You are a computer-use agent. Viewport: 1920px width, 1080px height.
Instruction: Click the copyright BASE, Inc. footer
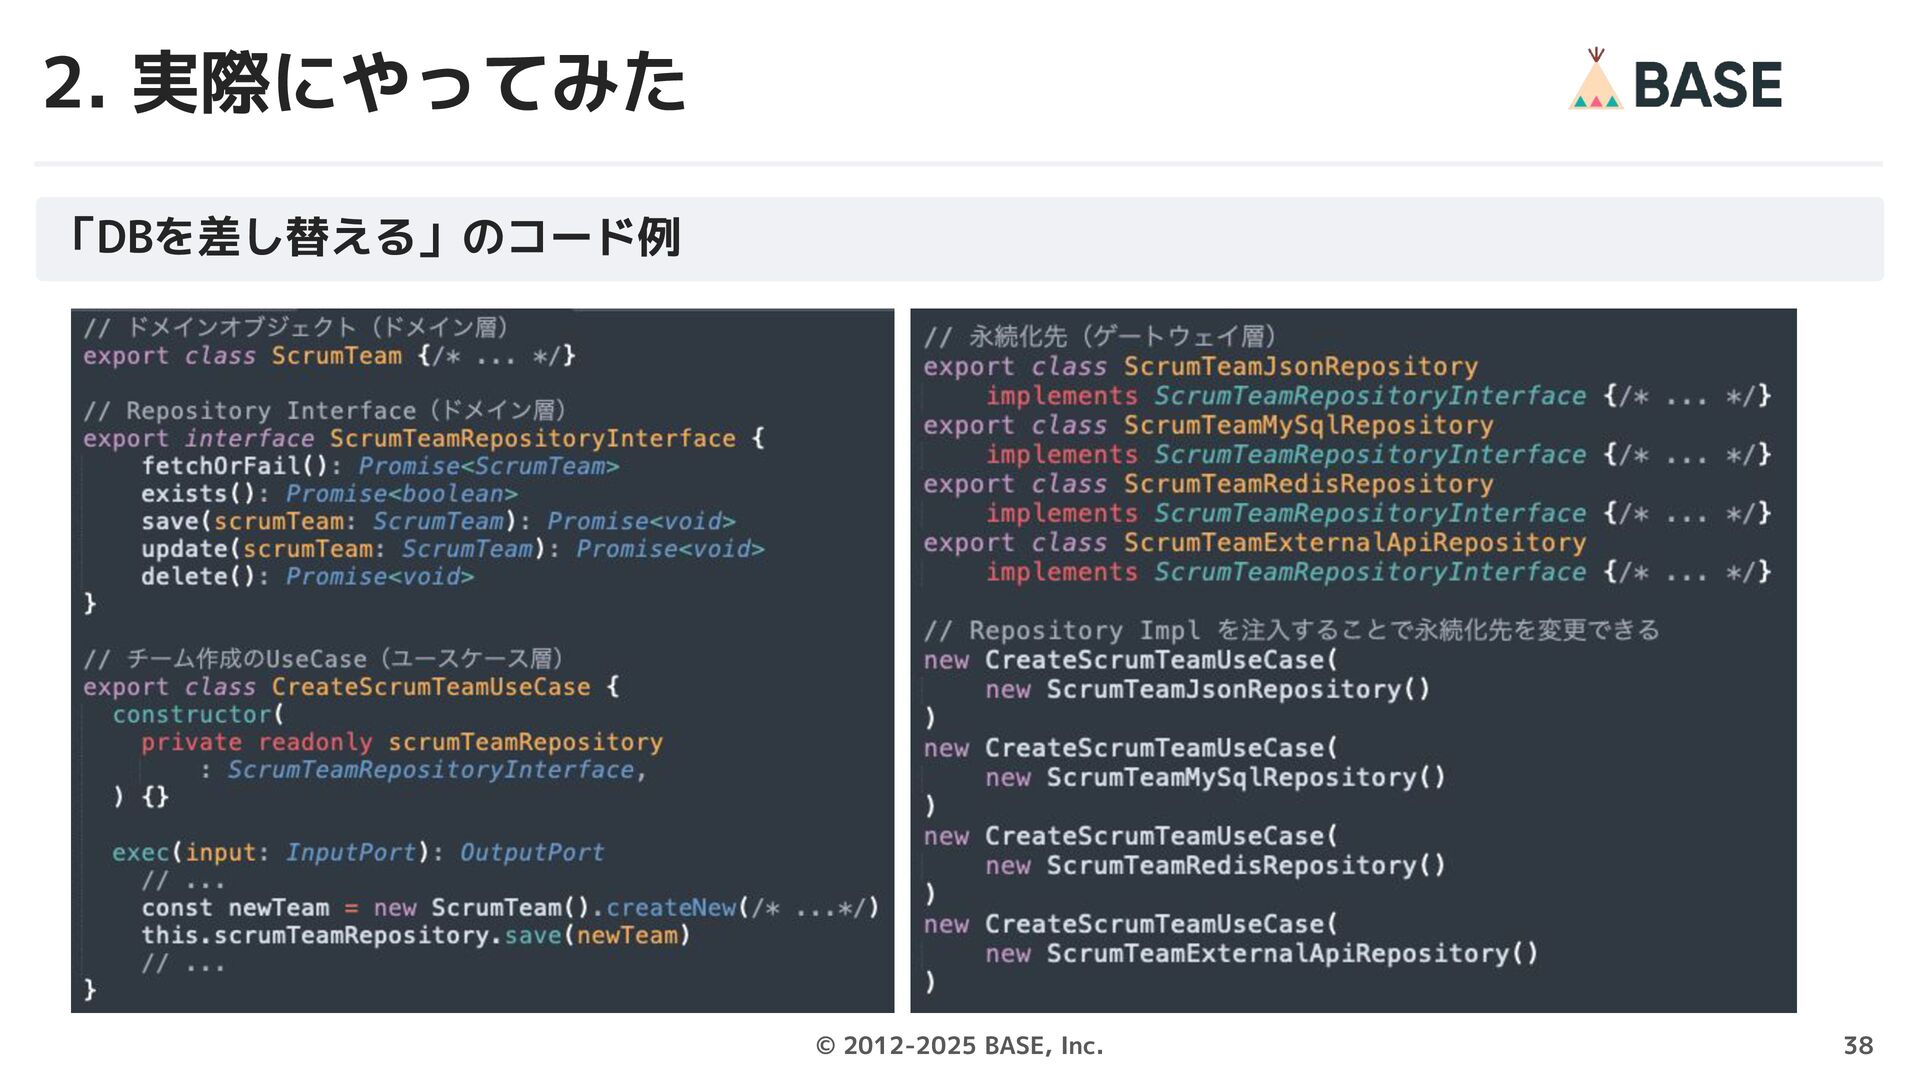point(959,1046)
